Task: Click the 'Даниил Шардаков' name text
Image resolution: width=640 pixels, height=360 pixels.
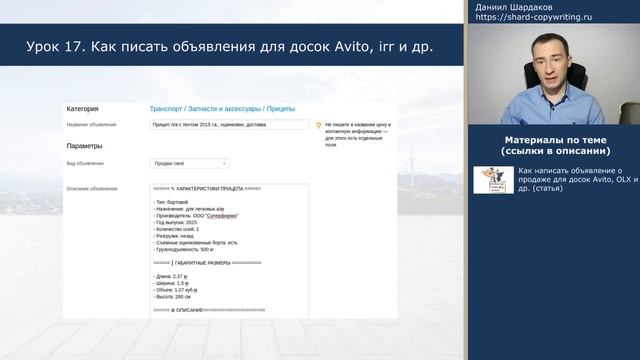Action: (x=513, y=7)
